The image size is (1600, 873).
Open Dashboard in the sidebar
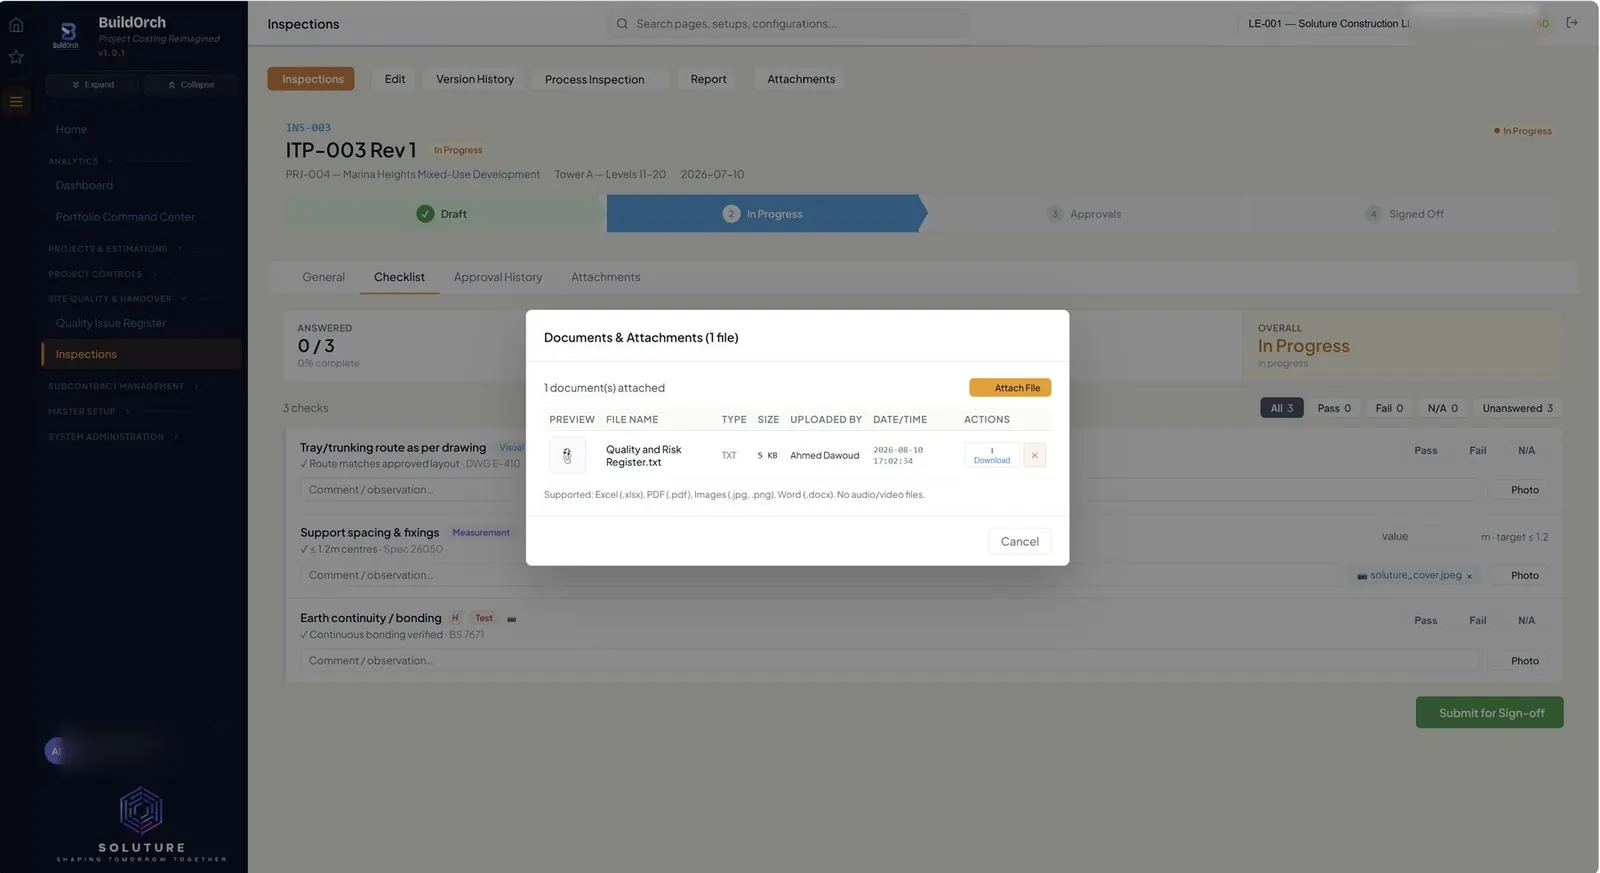click(84, 185)
